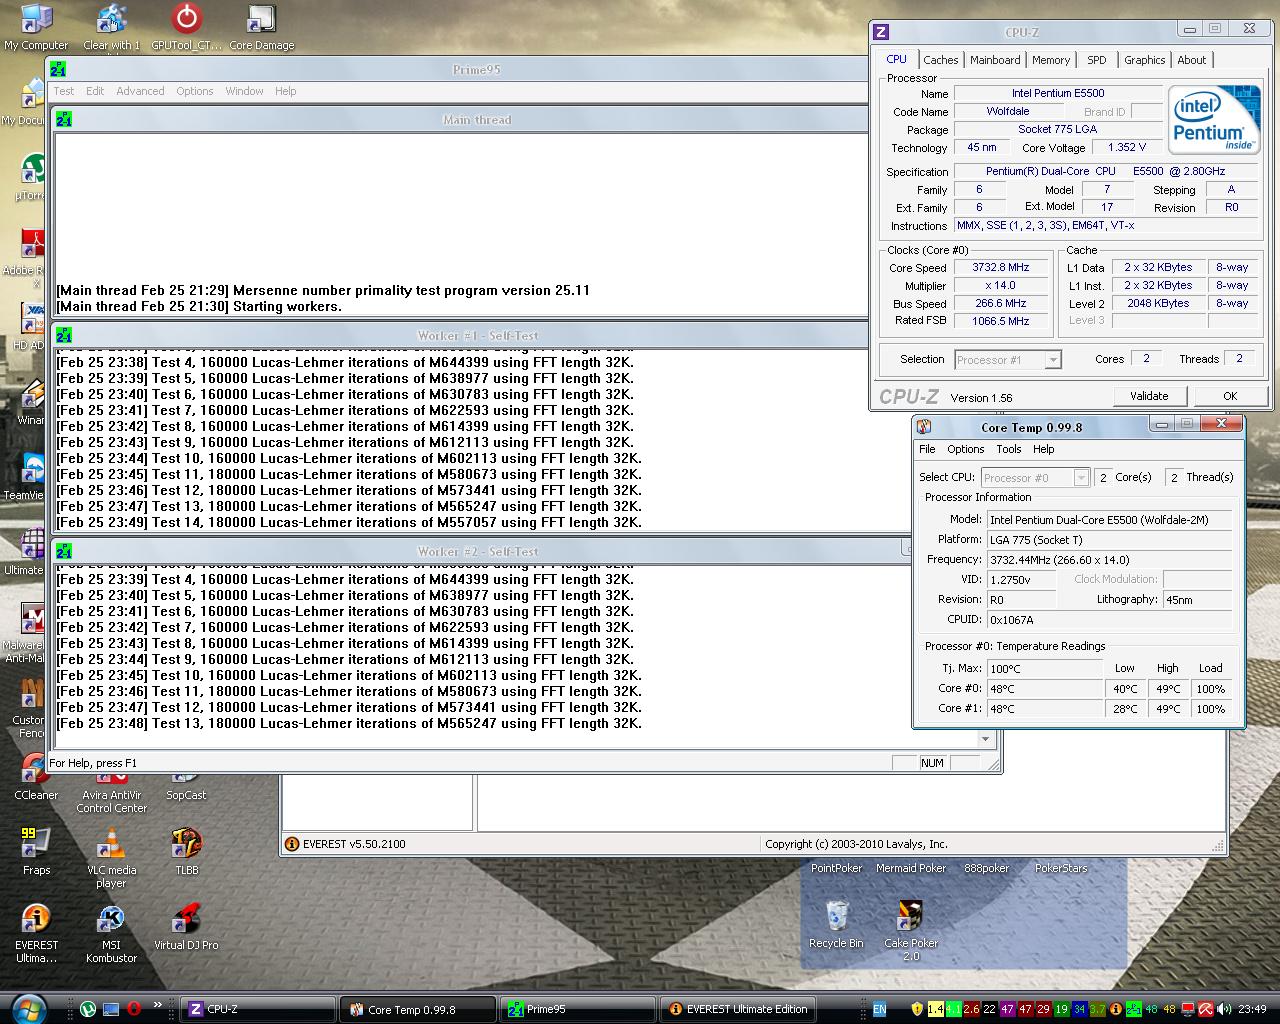Screen dimensions: 1280x1024
Task: Open Virtual DJ Pro shortcut
Action: [x=186, y=921]
